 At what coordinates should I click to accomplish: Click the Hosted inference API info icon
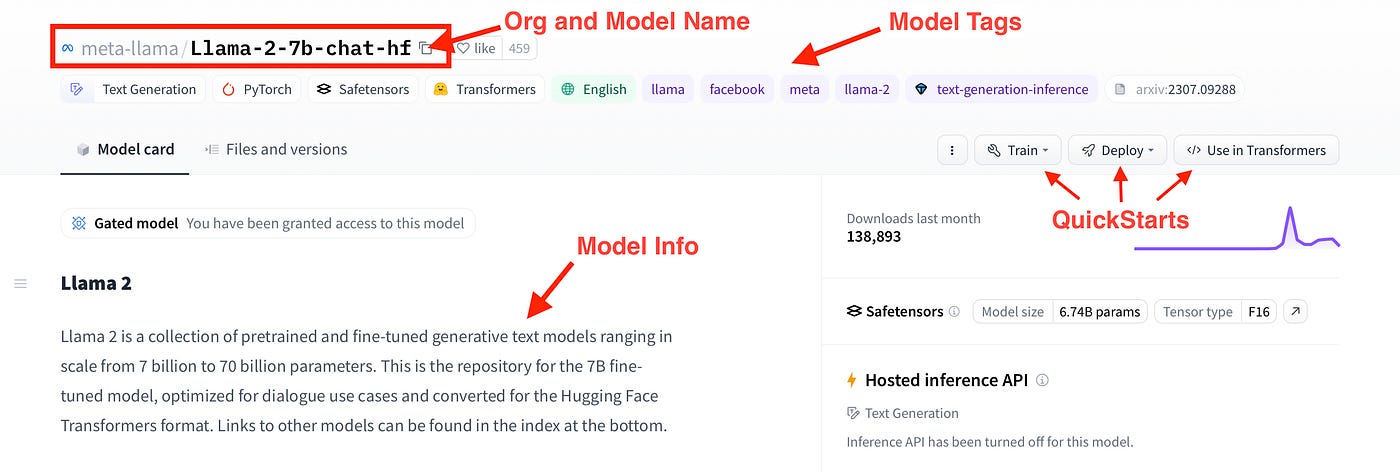click(x=1042, y=380)
